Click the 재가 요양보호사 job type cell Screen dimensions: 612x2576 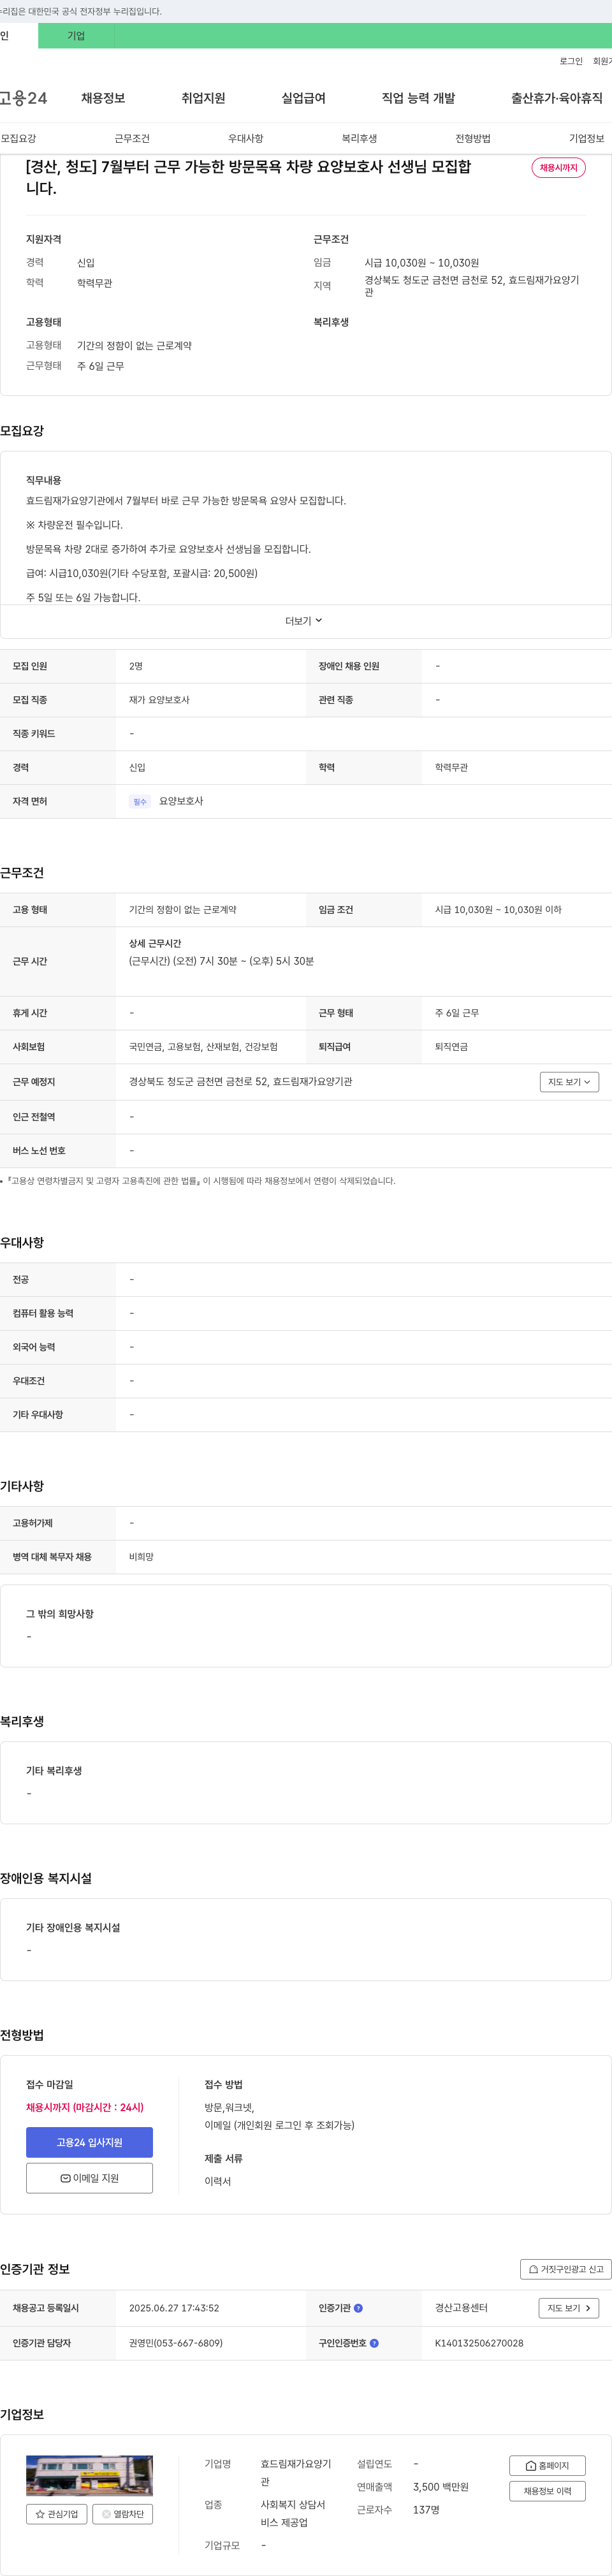159,700
